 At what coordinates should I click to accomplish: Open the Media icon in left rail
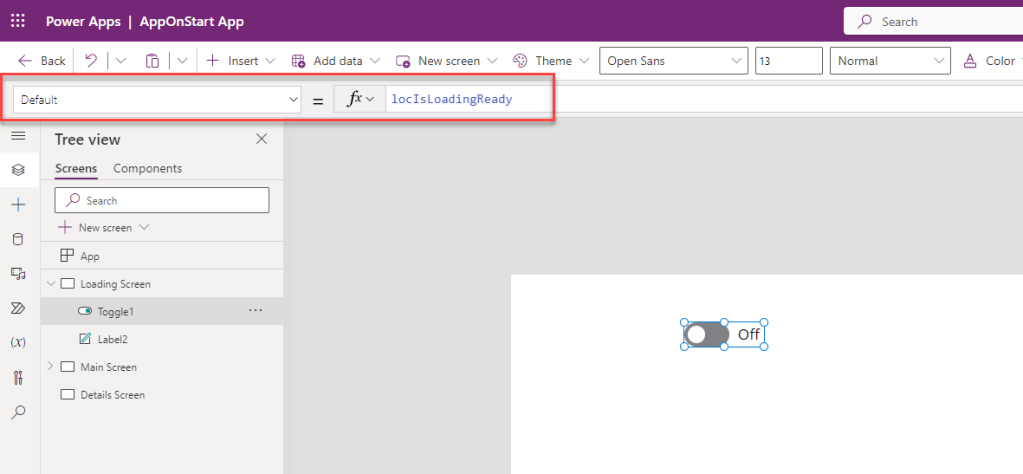[x=18, y=273]
